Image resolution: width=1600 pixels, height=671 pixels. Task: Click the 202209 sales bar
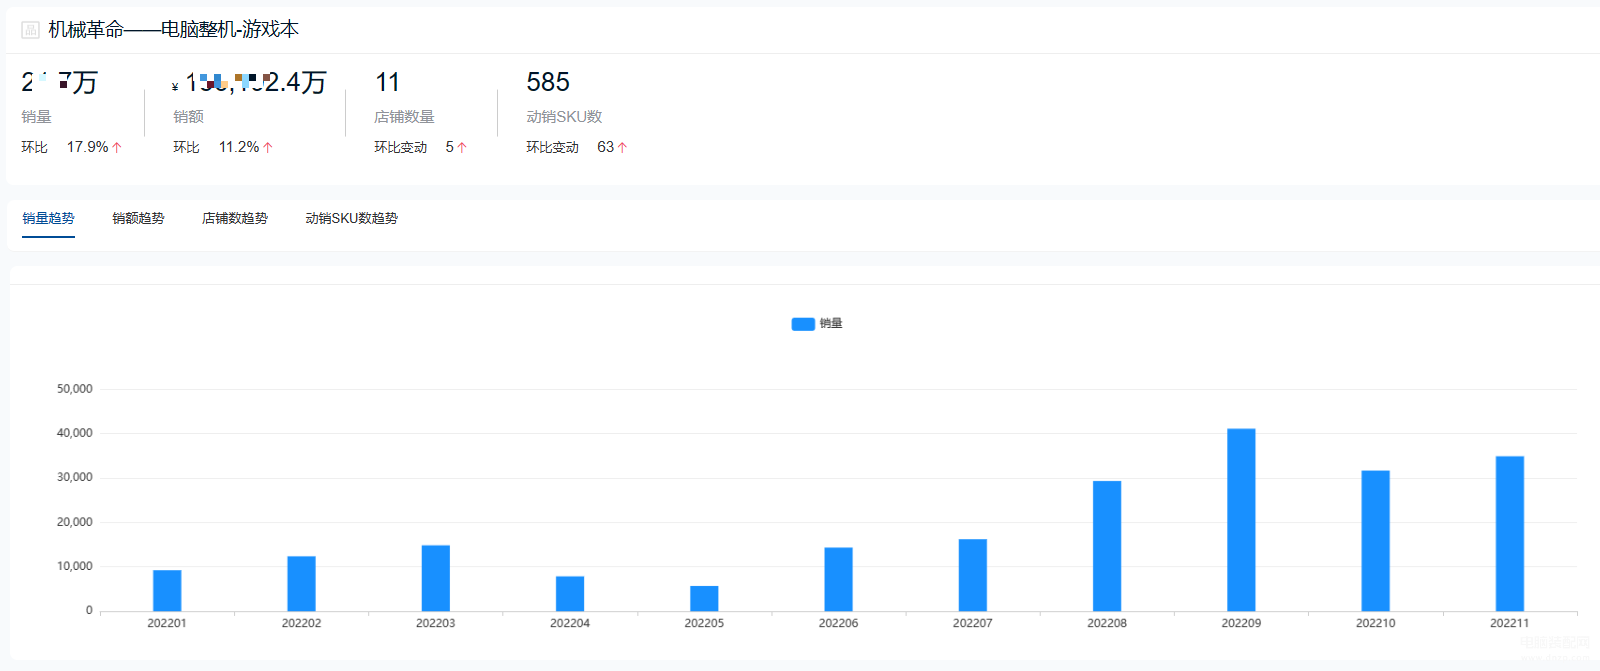(1241, 519)
